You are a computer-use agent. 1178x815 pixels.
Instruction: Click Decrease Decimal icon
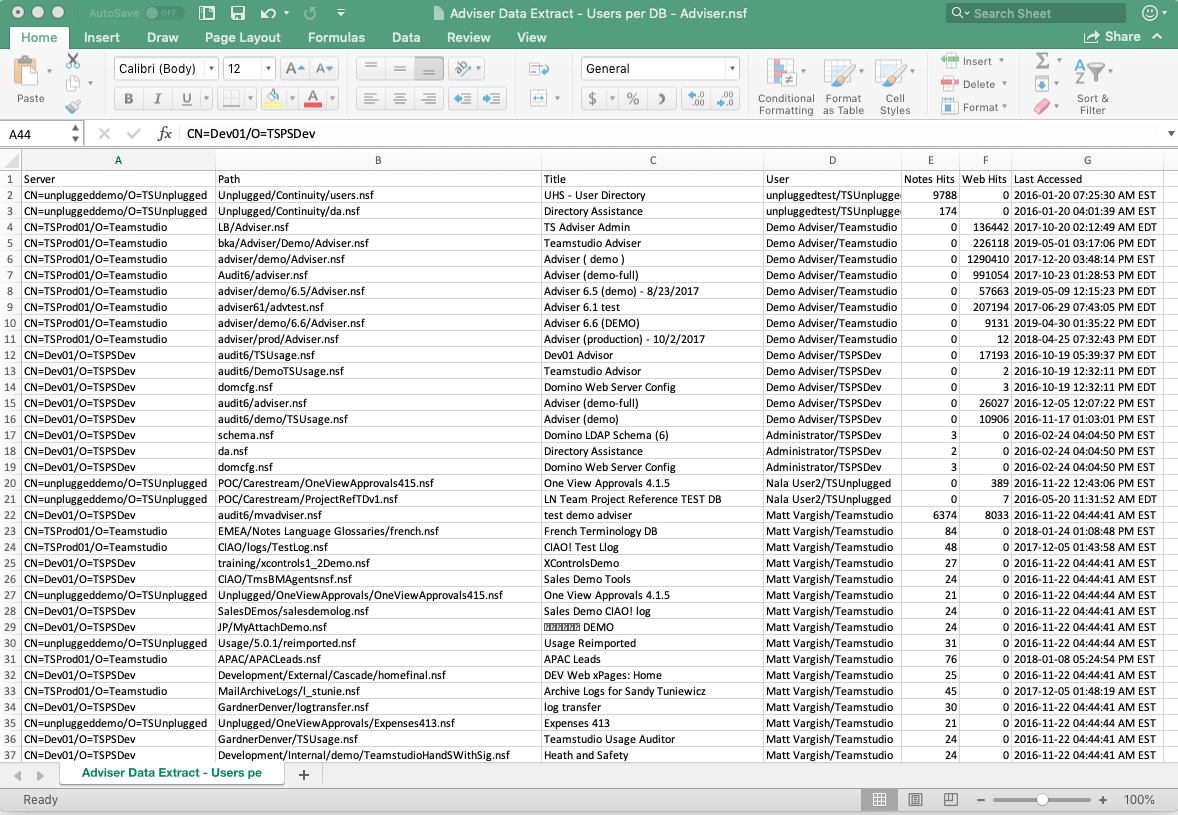(725, 98)
